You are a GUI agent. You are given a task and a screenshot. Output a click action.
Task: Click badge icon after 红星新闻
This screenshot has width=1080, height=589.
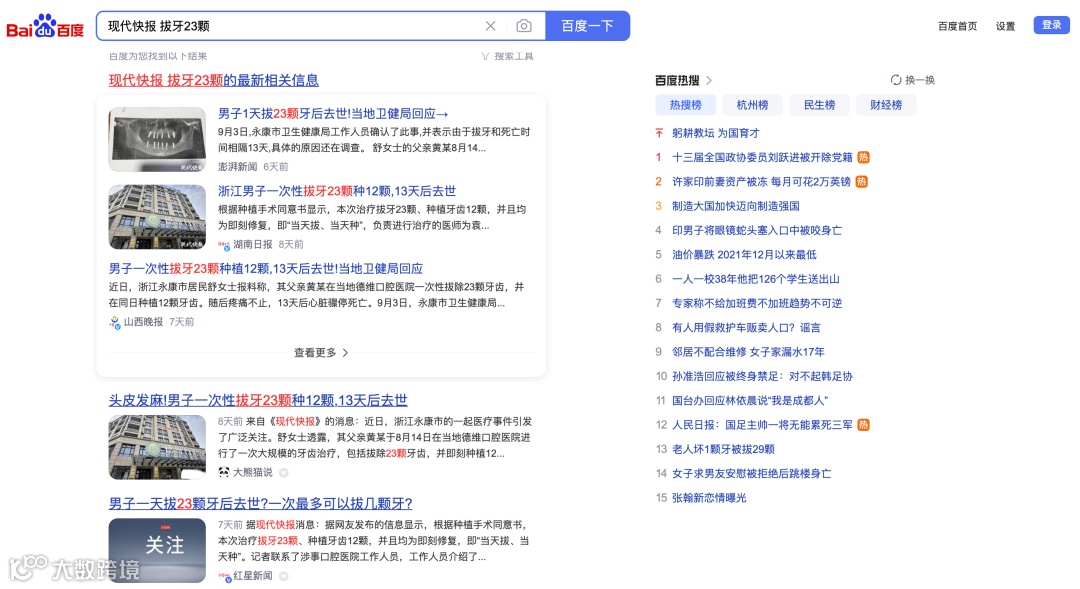click(x=283, y=576)
